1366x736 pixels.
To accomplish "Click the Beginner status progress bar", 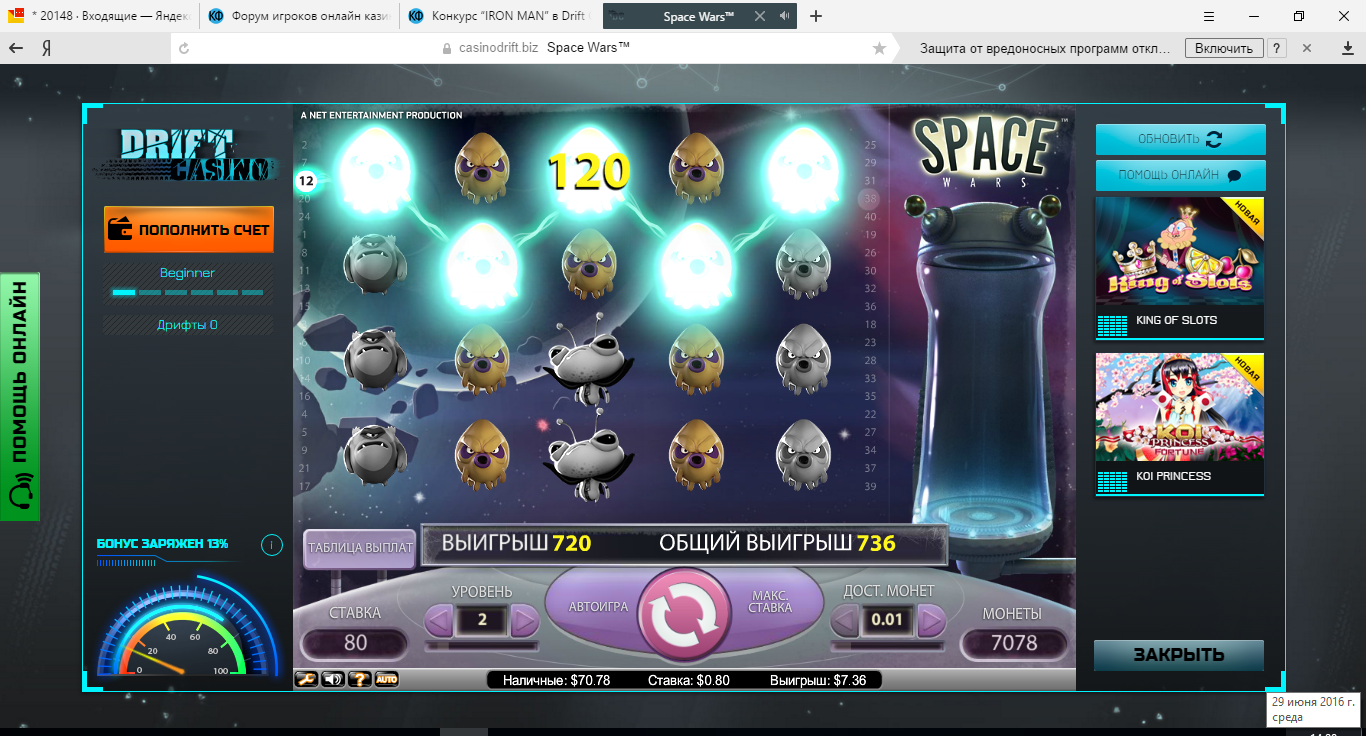I will click(x=188, y=292).
